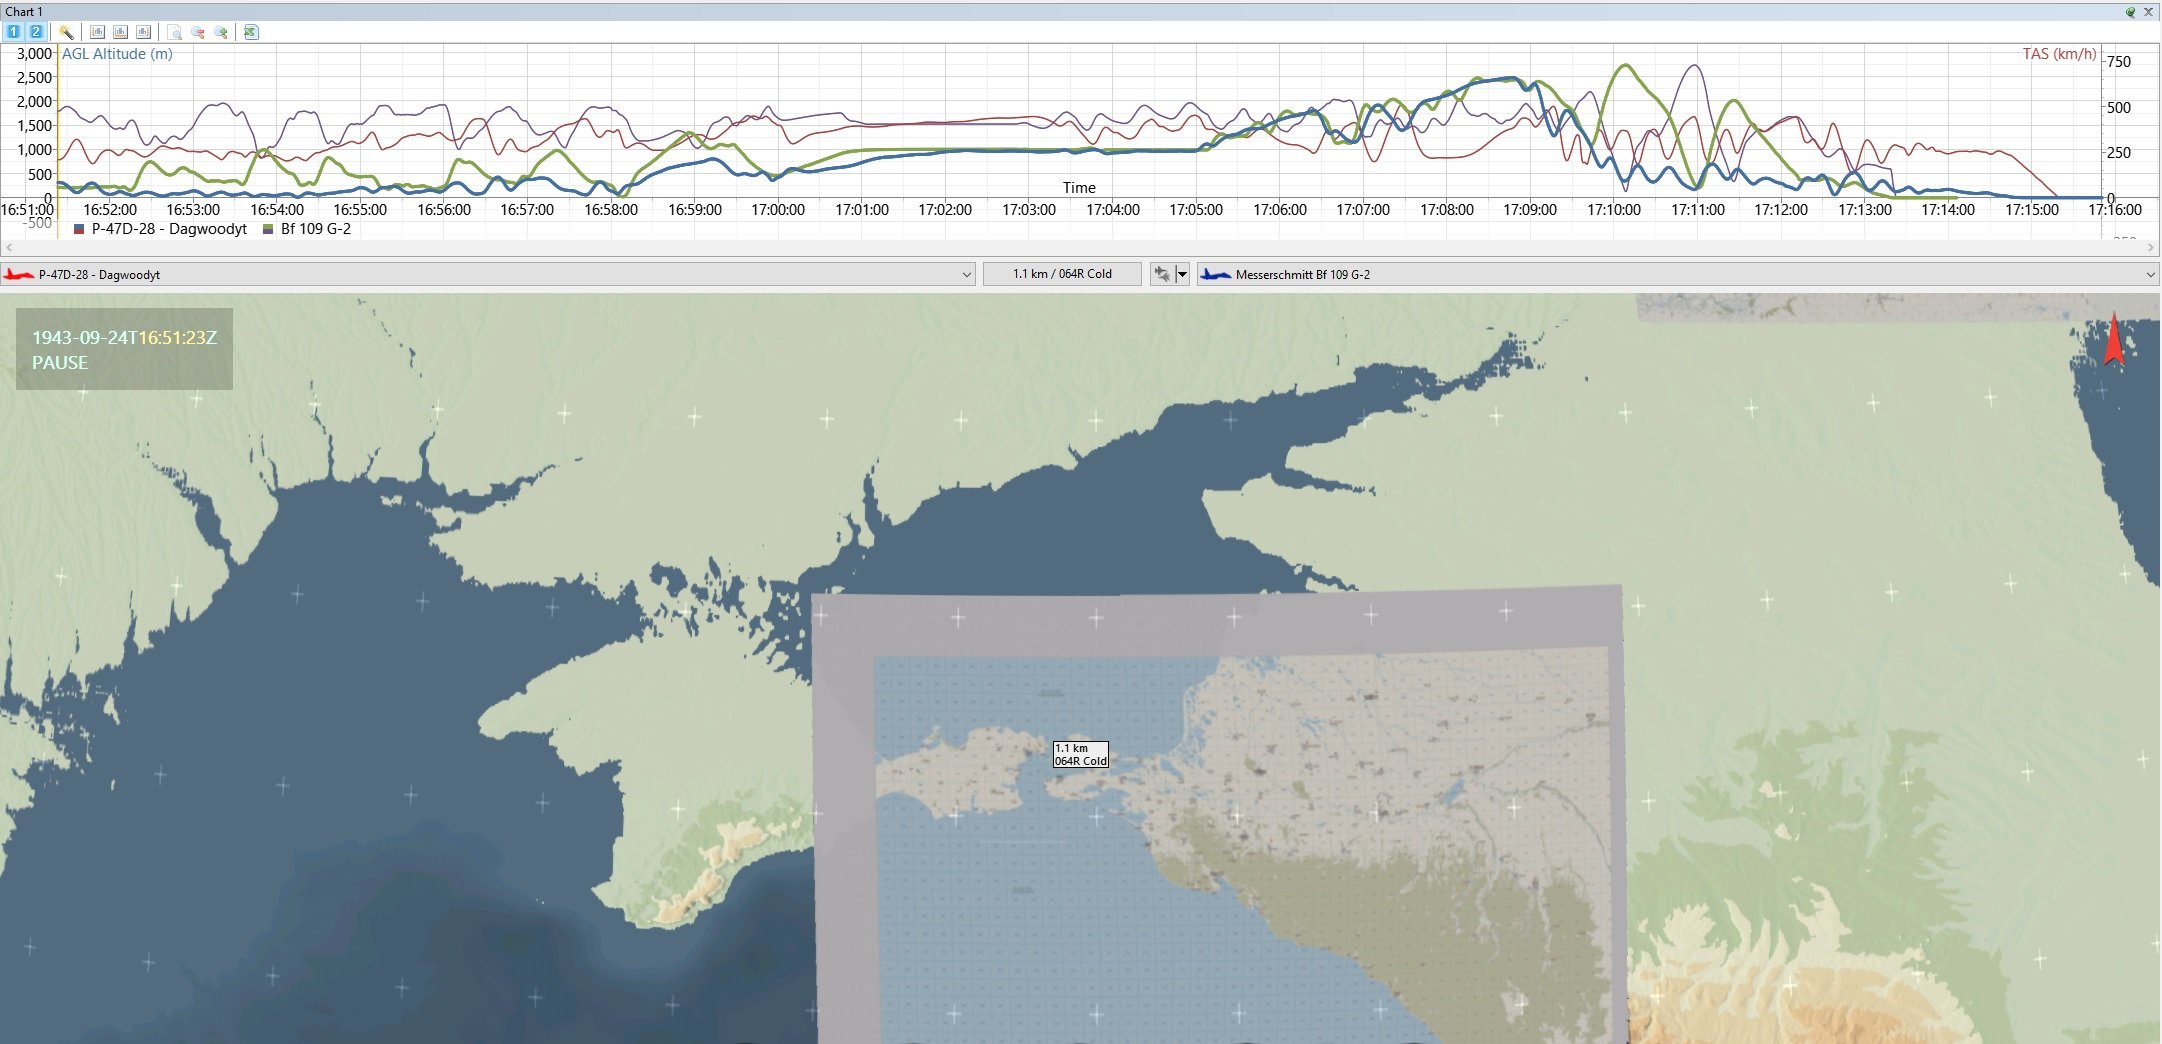Click the zoom-to-fit page magnifier icon
2162x1044 pixels.
[x=175, y=32]
